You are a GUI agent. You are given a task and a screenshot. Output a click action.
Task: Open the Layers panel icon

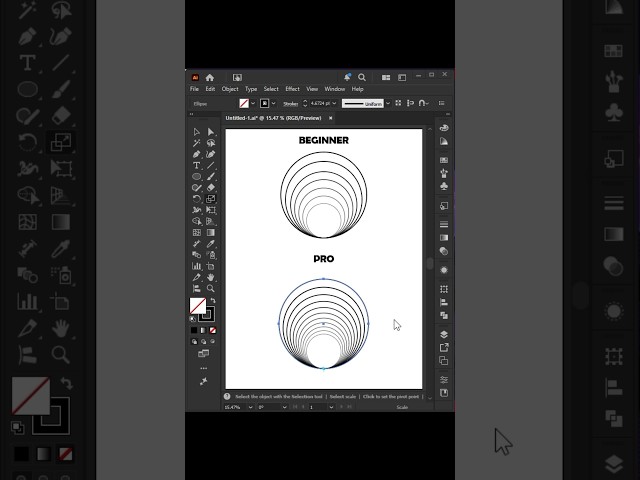tap(444, 334)
